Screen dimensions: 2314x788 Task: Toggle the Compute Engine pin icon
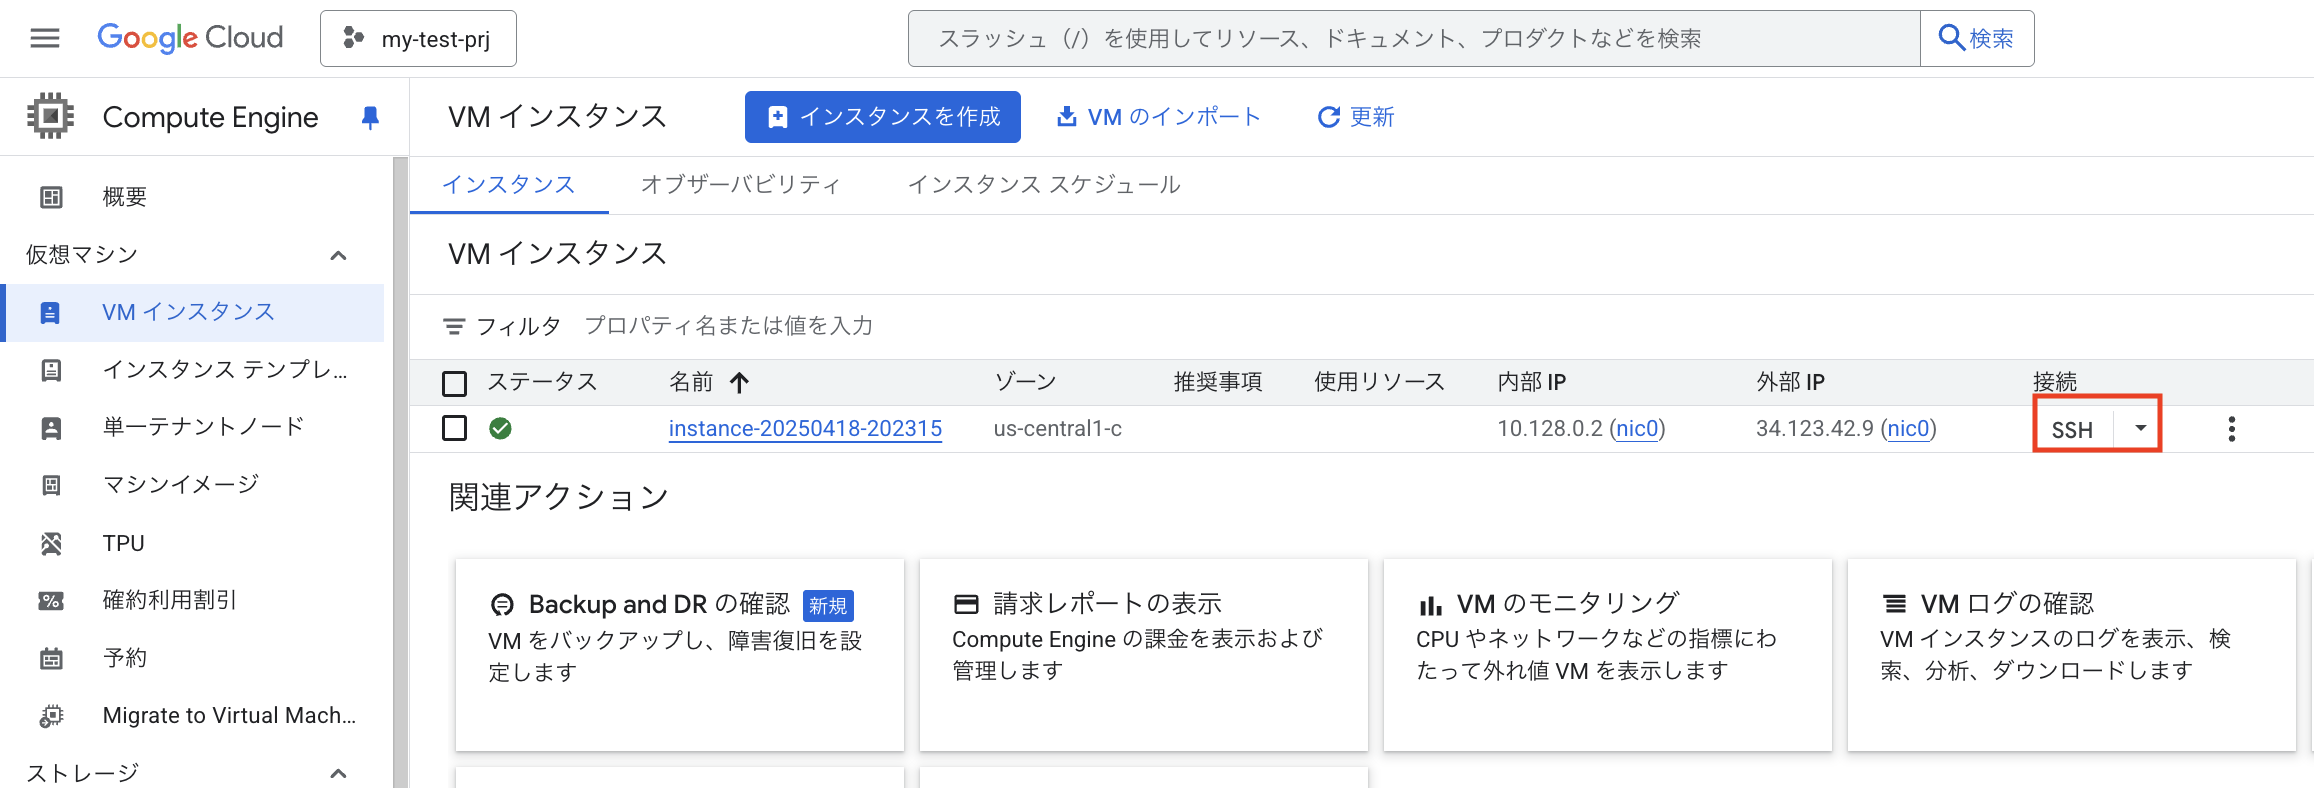click(x=370, y=118)
